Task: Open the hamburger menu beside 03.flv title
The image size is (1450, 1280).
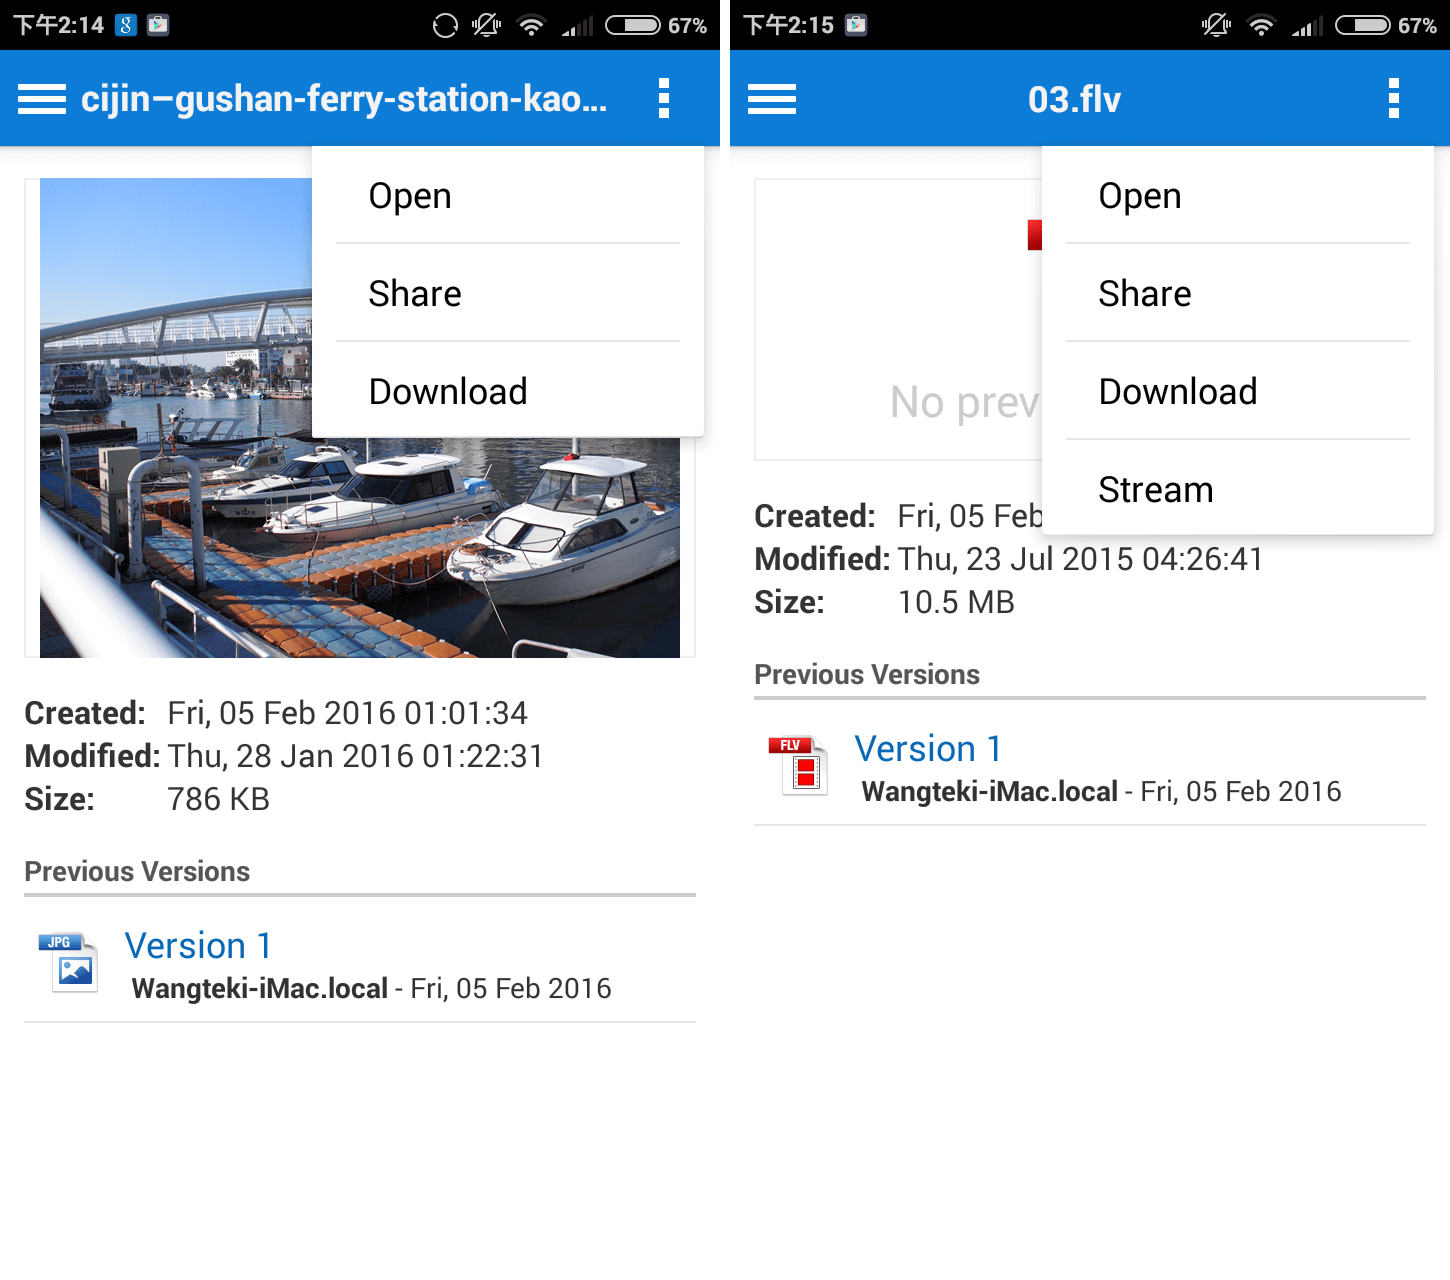Action: pyautogui.click(x=771, y=98)
